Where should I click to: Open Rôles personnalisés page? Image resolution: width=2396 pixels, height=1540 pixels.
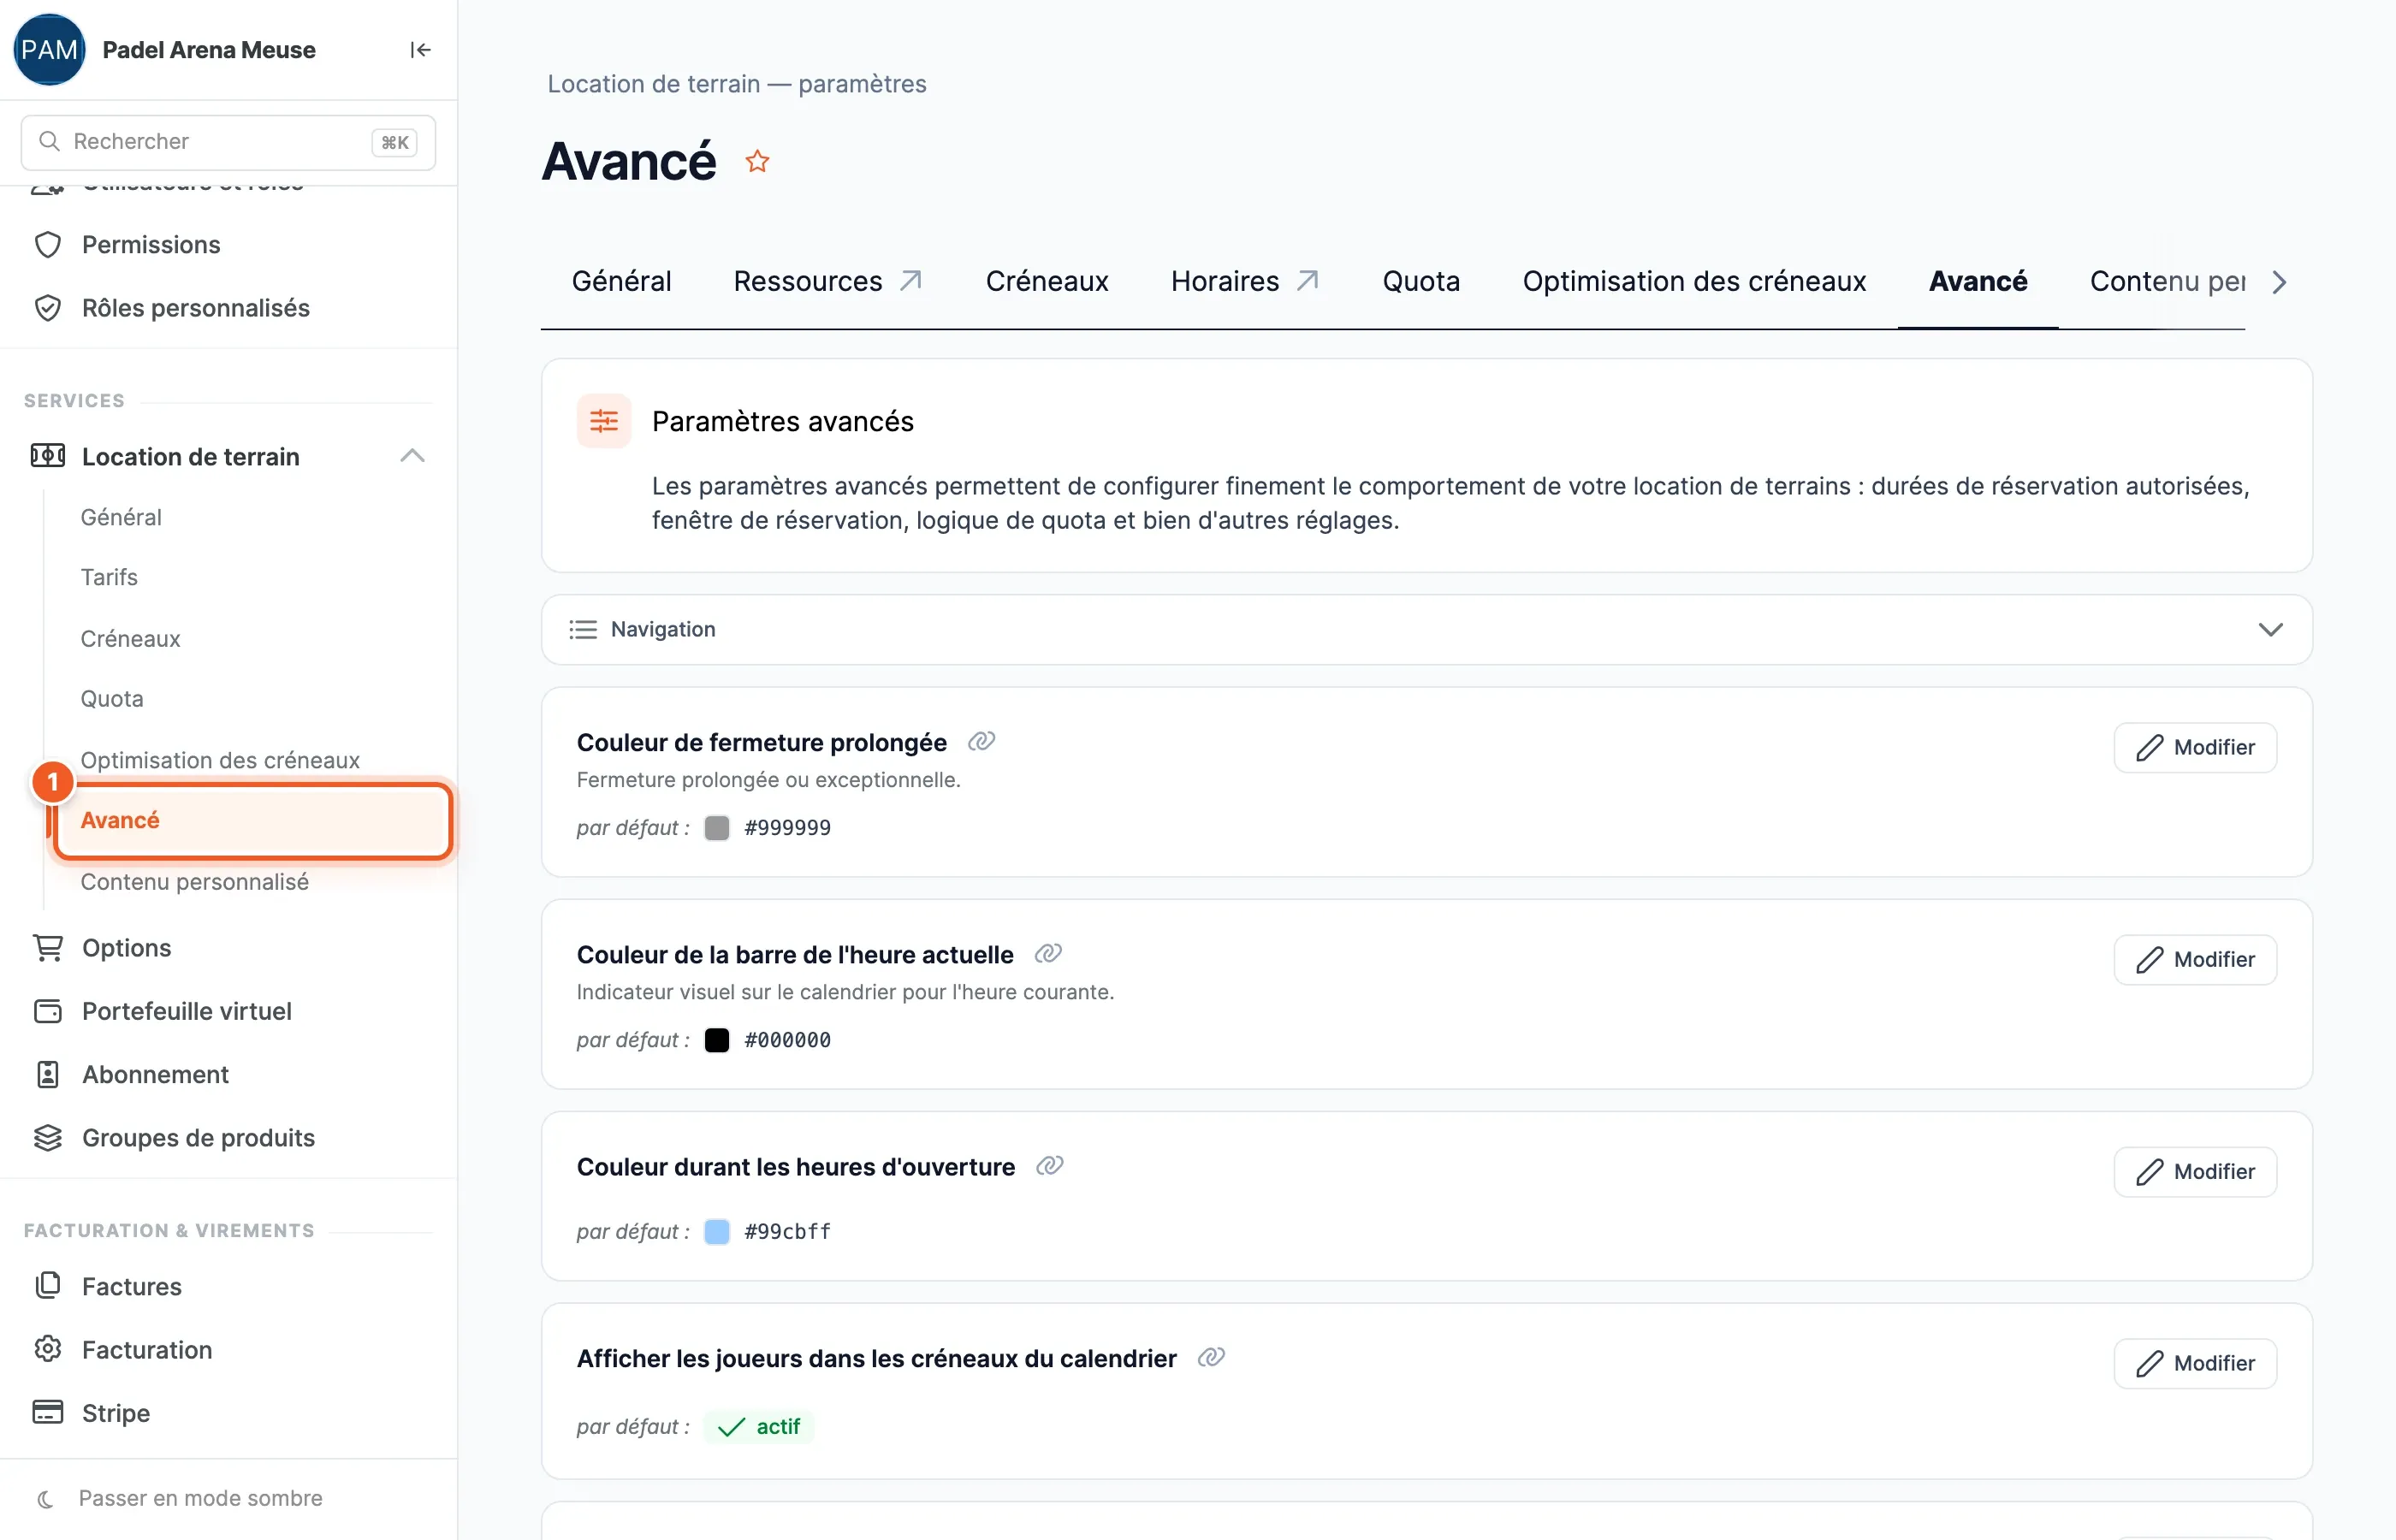coord(196,308)
